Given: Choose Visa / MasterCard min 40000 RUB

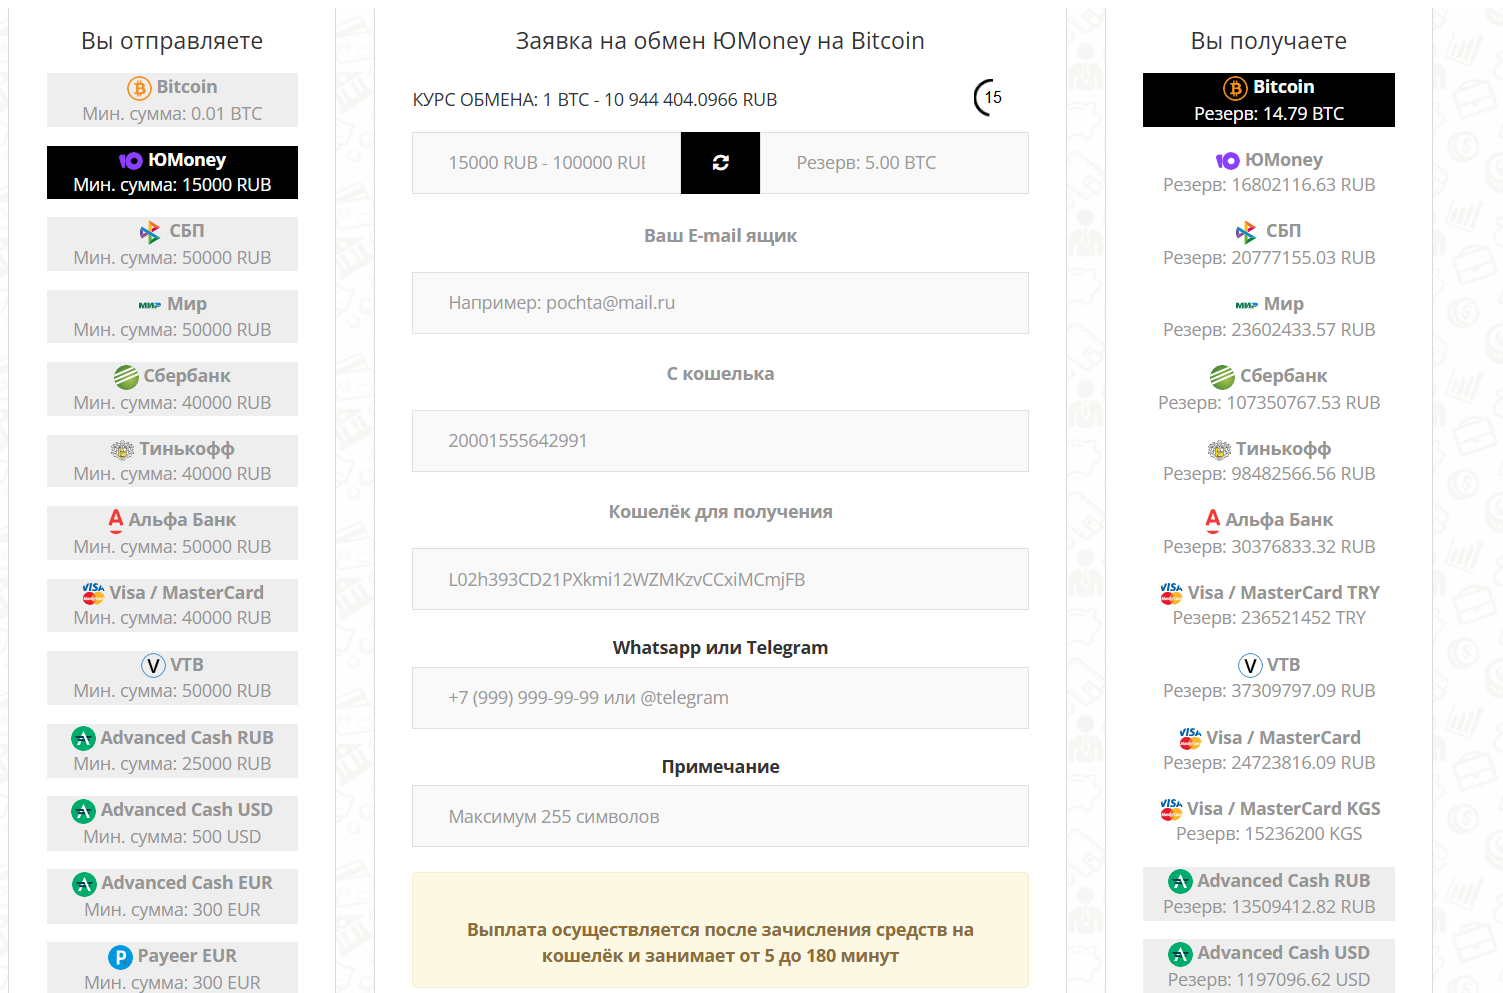Looking at the screenshot, I should [x=172, y=605].
